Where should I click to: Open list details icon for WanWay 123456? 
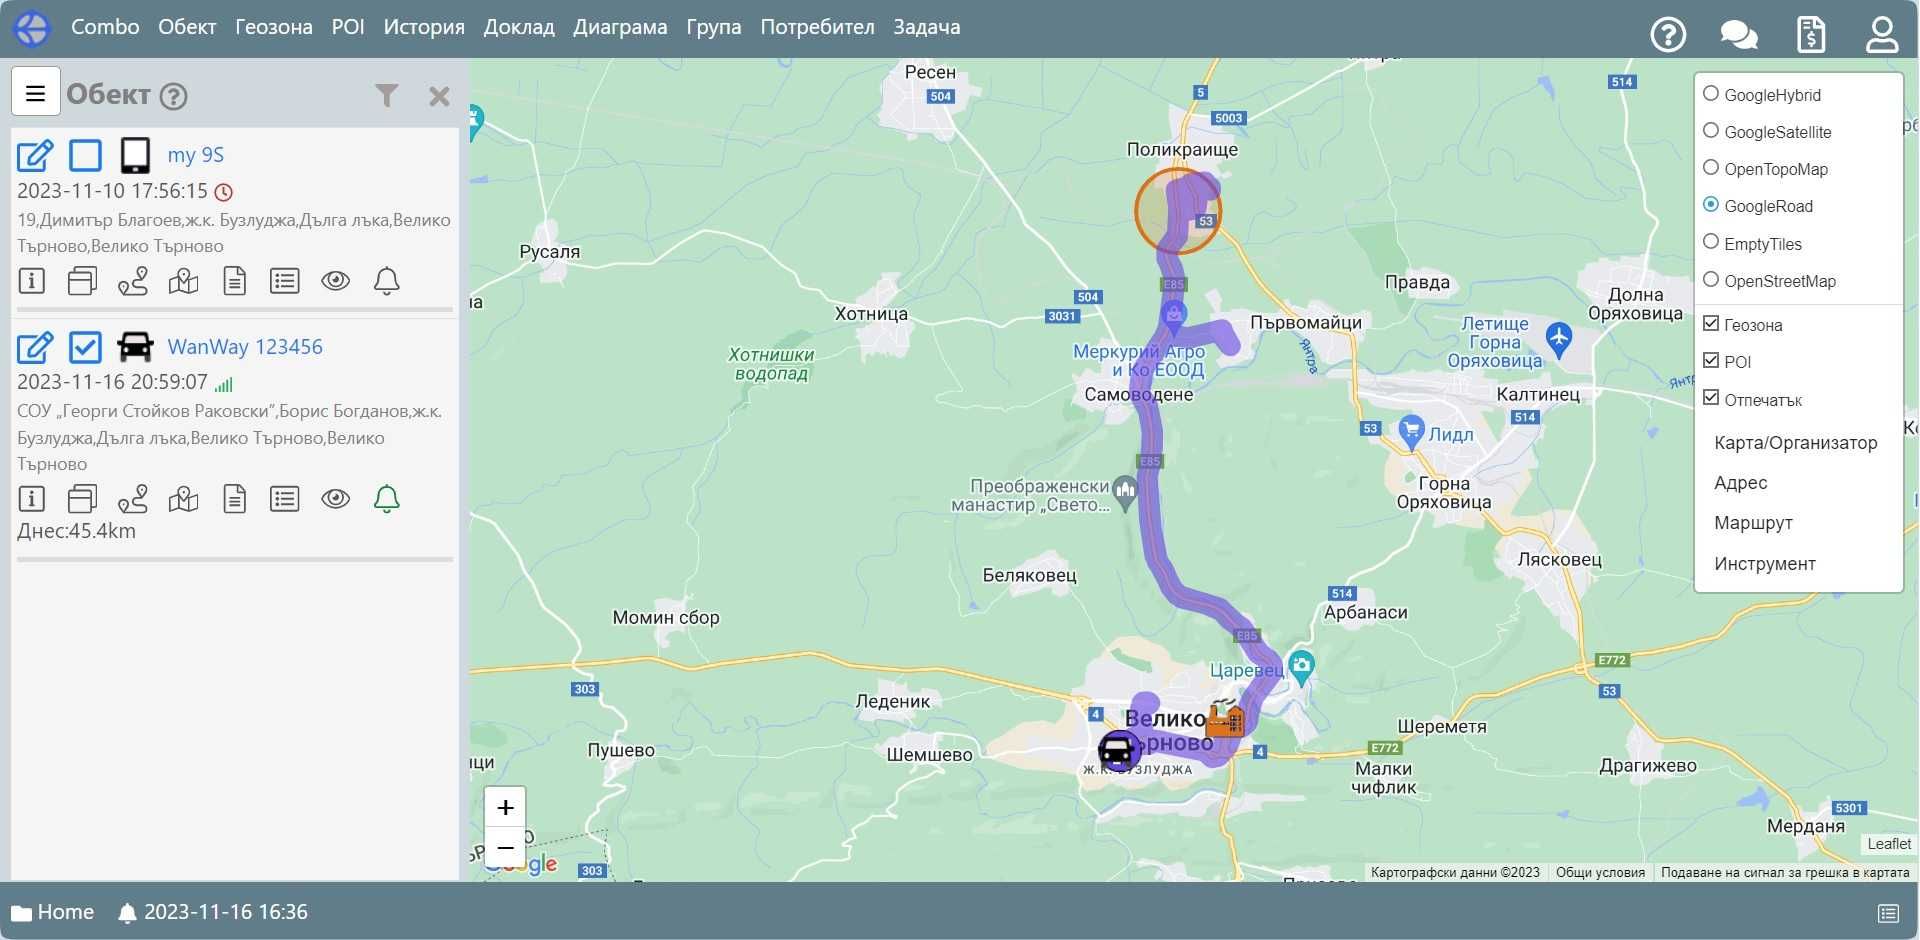(x=285, y=498)
